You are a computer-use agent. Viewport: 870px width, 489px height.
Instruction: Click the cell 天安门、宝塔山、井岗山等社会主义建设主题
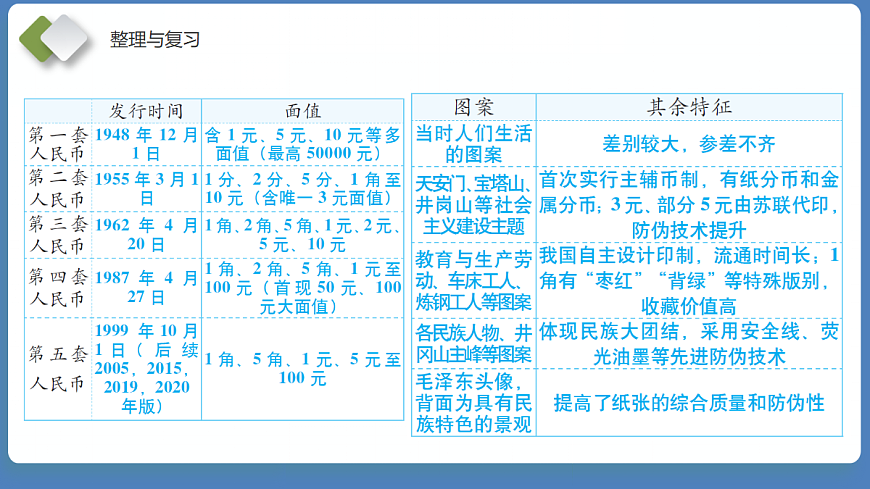point(474,205)
